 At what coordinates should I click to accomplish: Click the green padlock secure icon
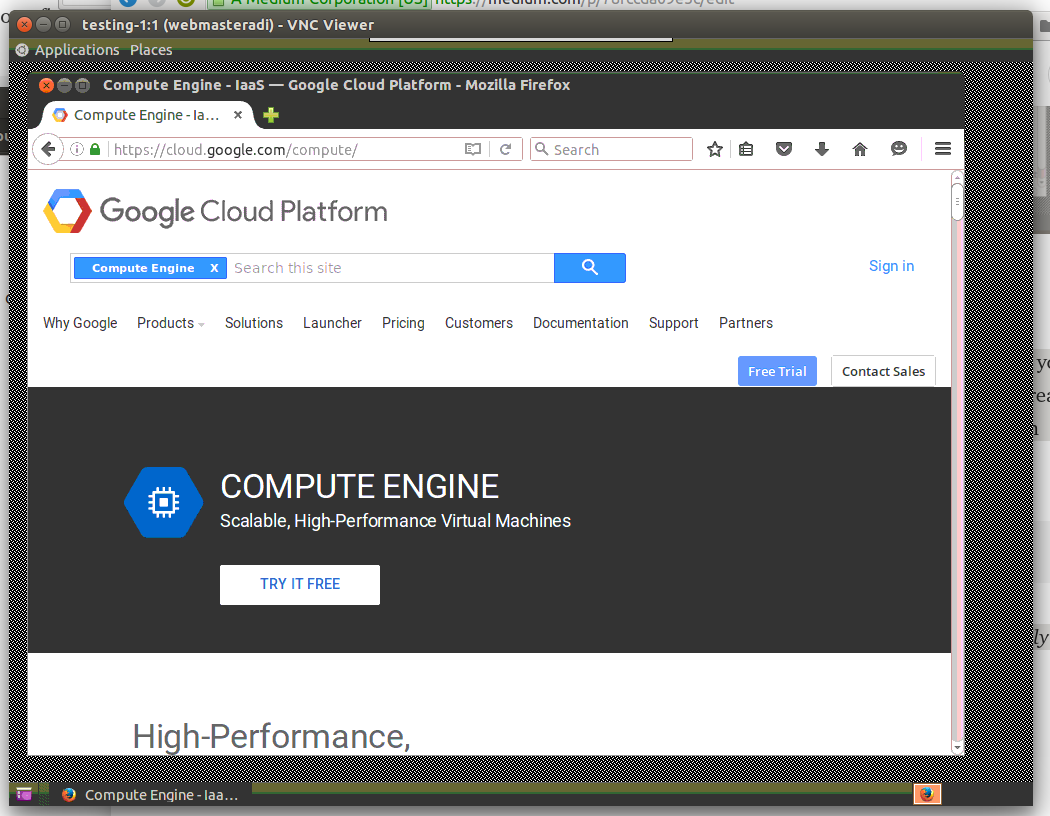coord(95,149)
